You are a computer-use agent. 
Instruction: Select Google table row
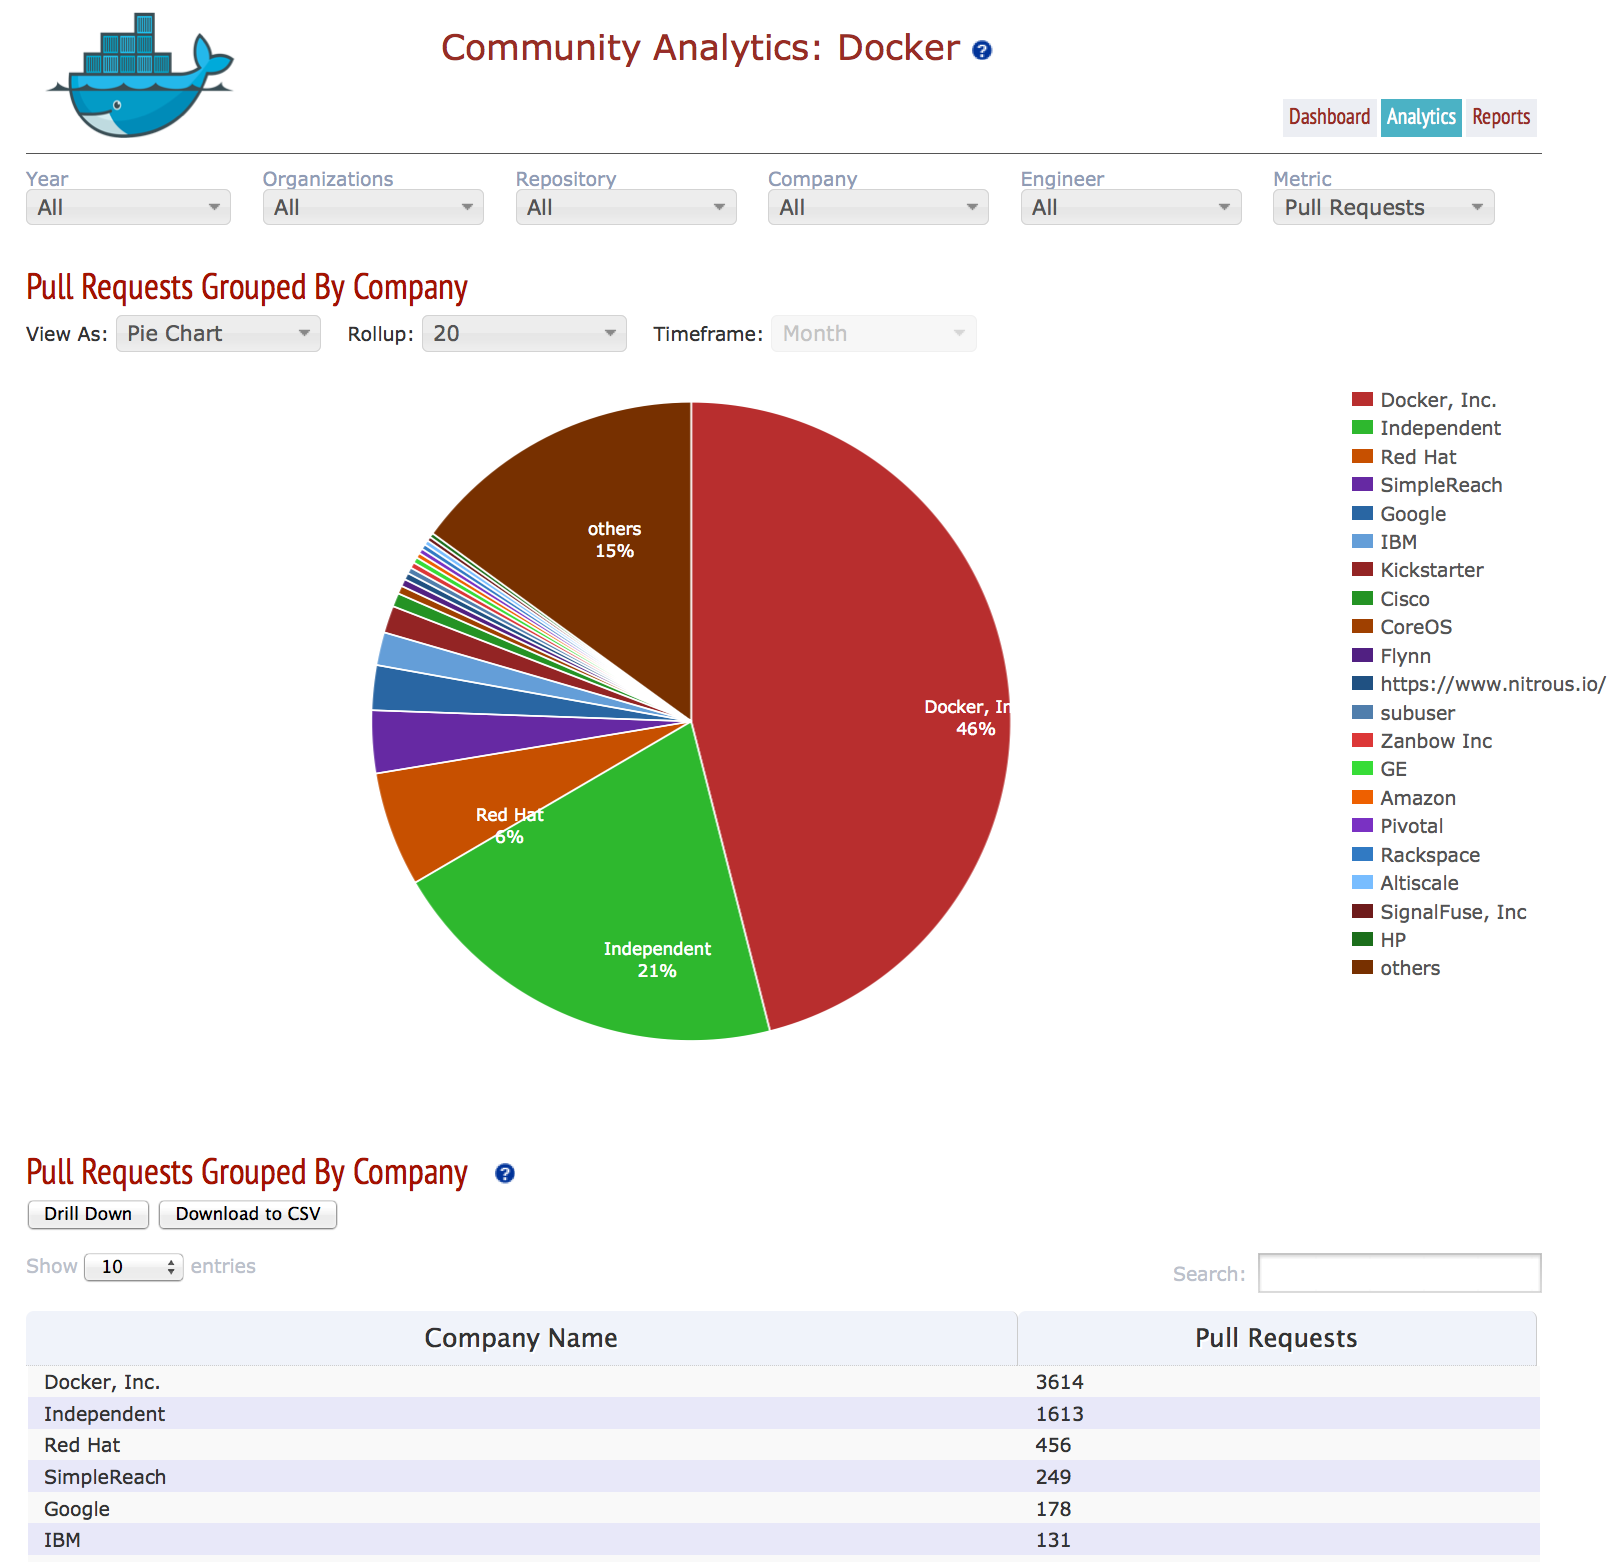[x=782, y=1509]
